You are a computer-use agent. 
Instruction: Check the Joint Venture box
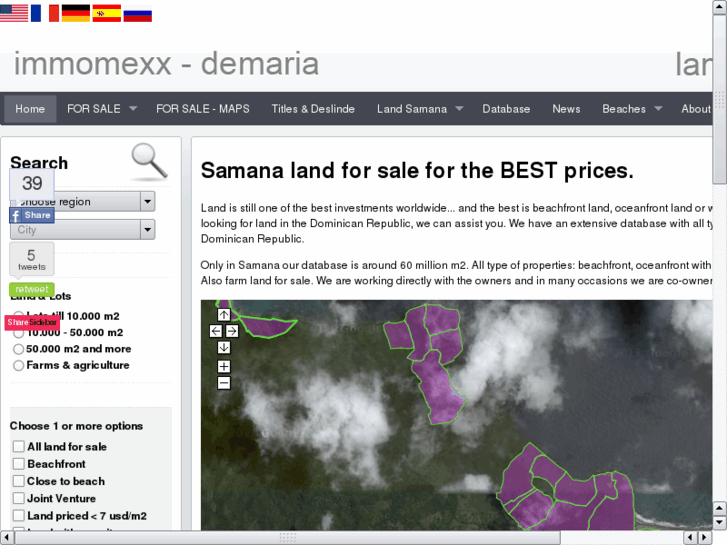pyautogui.click(x=19, y=498)
